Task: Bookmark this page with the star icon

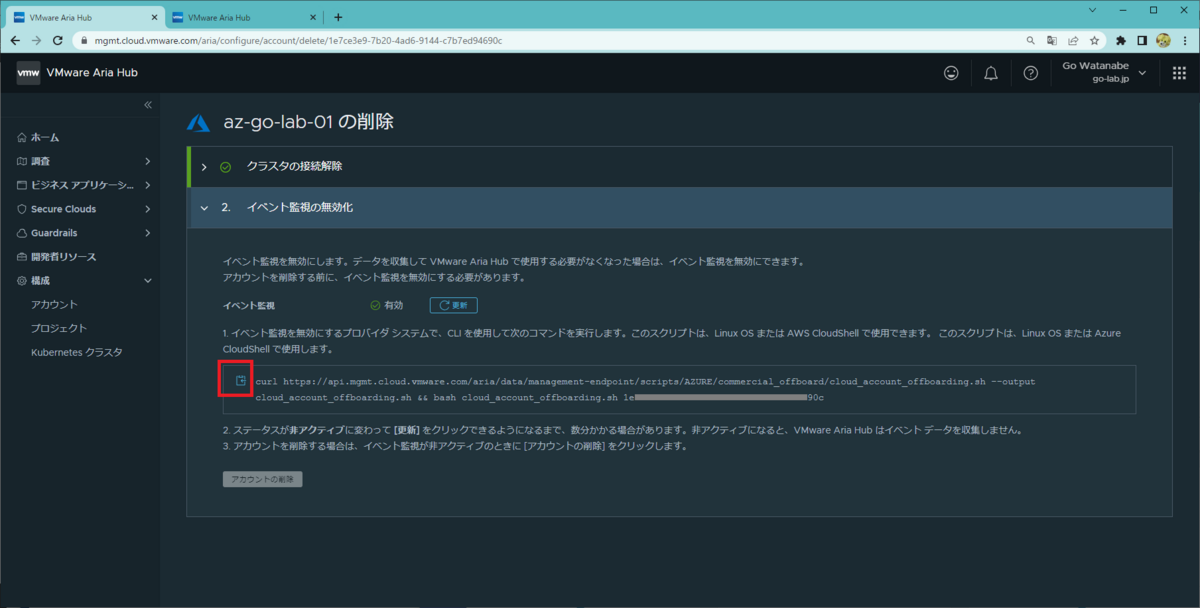Action: 1095,41
